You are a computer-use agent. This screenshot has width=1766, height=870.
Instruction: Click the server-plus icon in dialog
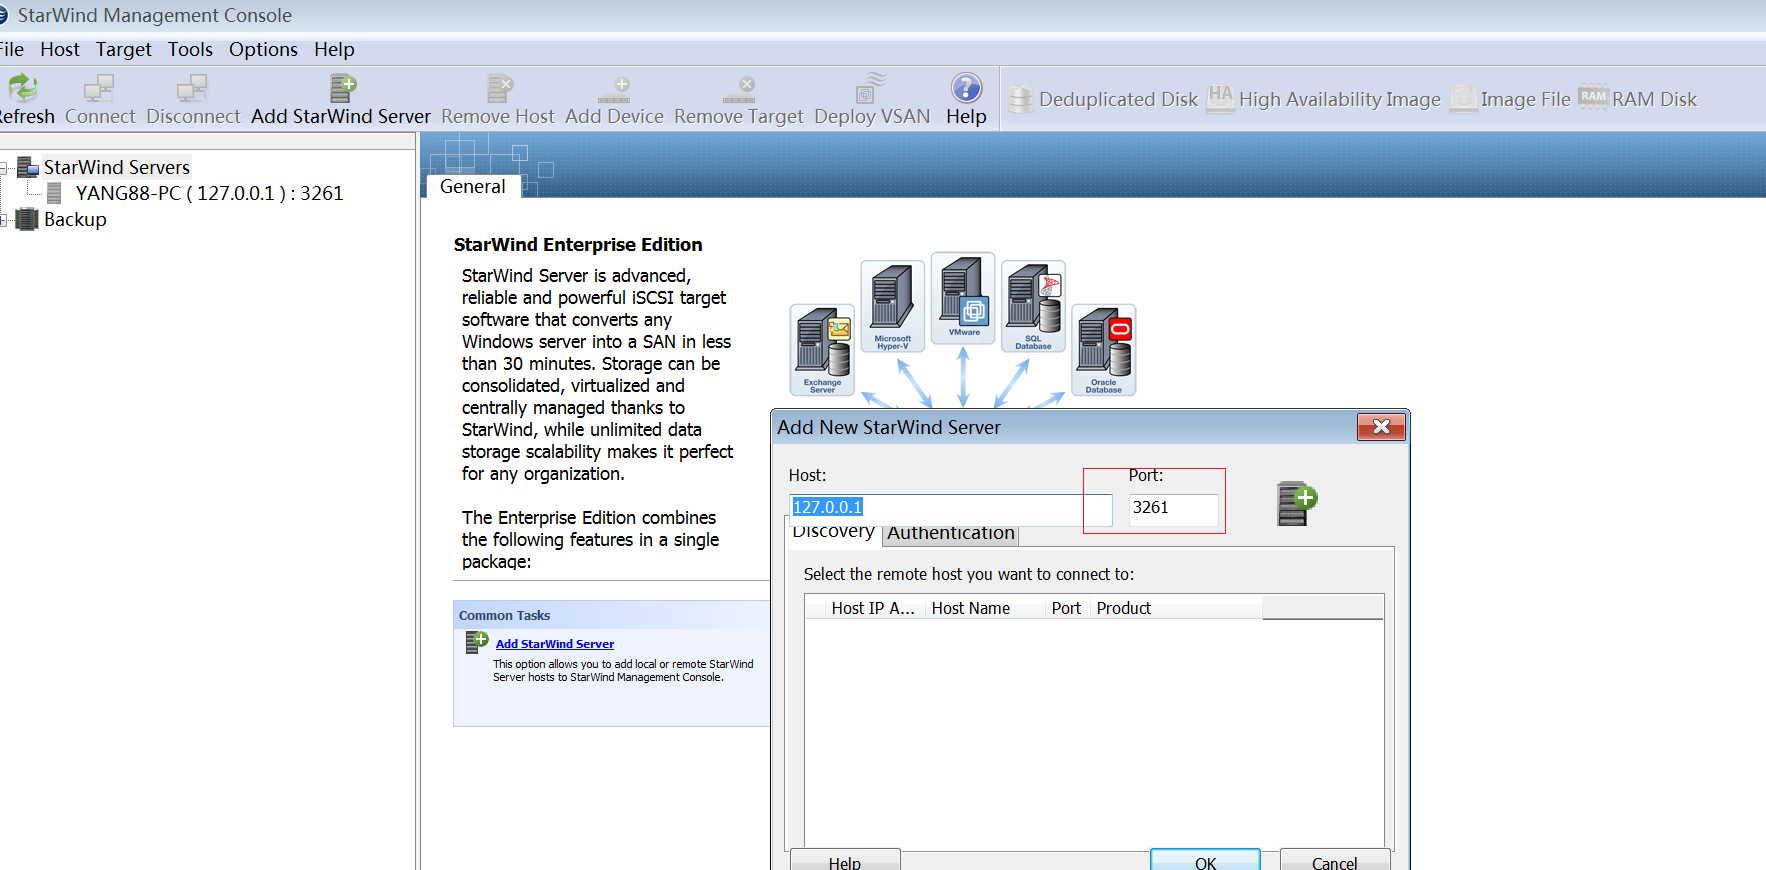[x=1297, y=503]
